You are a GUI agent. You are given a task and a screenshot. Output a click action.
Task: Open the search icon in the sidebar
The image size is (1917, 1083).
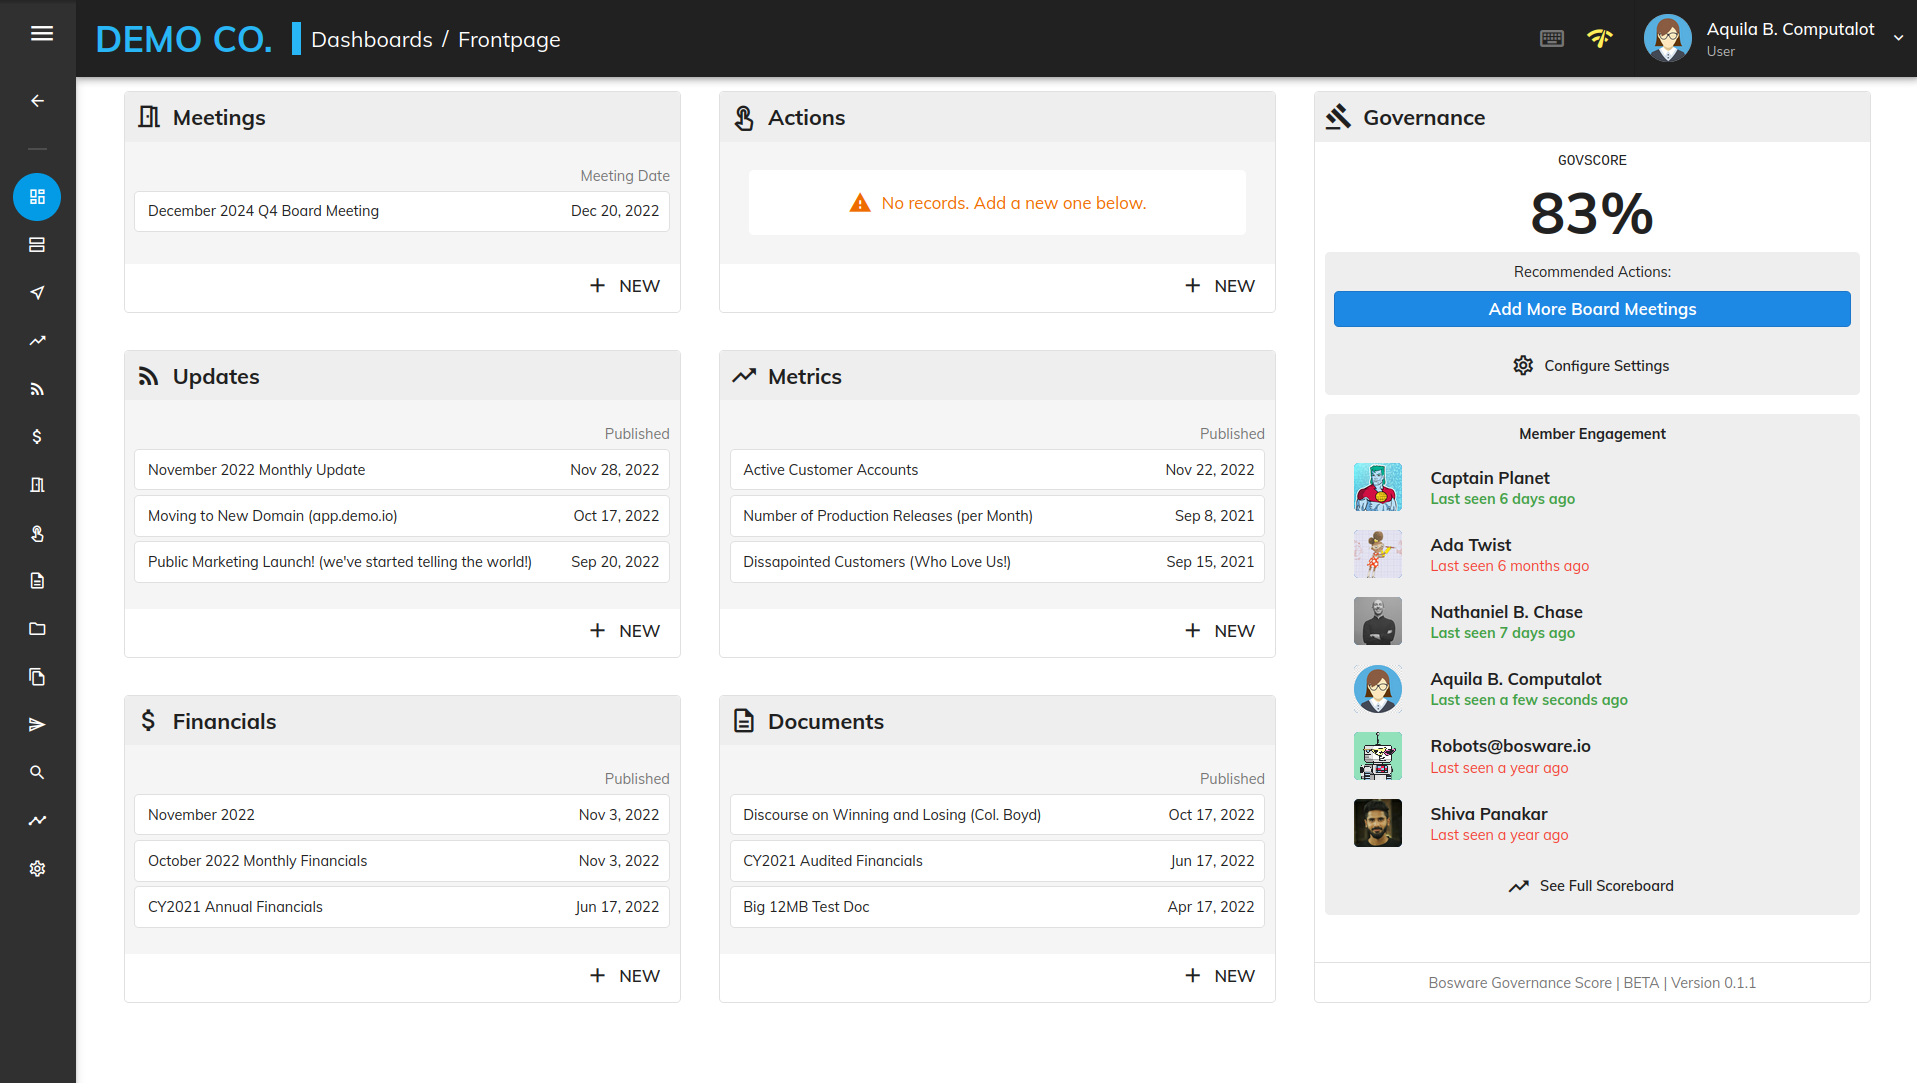click(37, 773)
